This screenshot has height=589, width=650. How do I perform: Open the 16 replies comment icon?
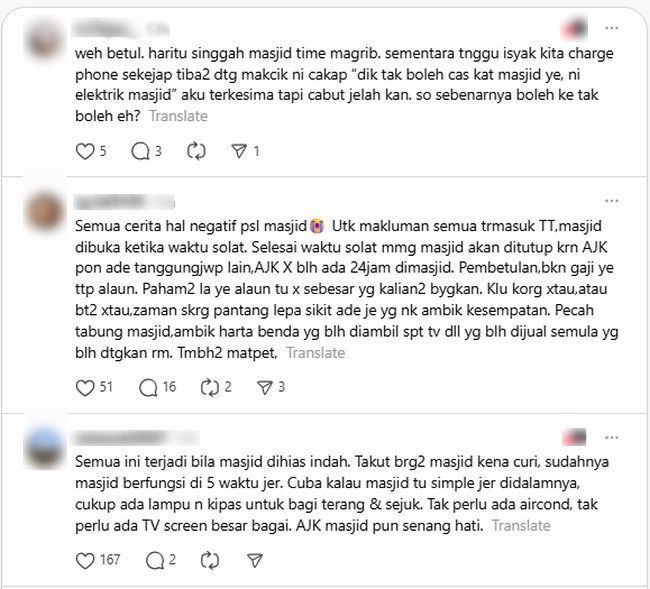click(x=148, y=388)
